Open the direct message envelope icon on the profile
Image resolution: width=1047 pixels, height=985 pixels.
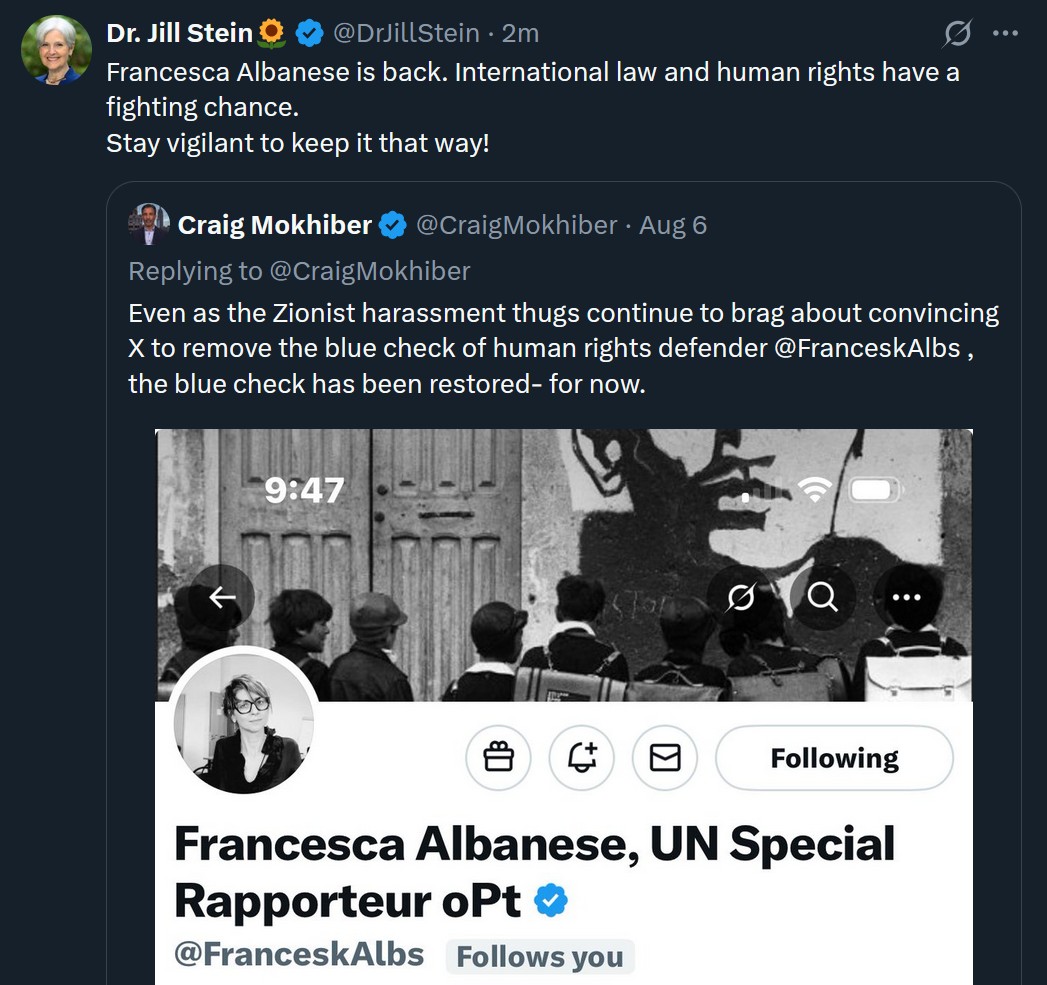[664, 758]
